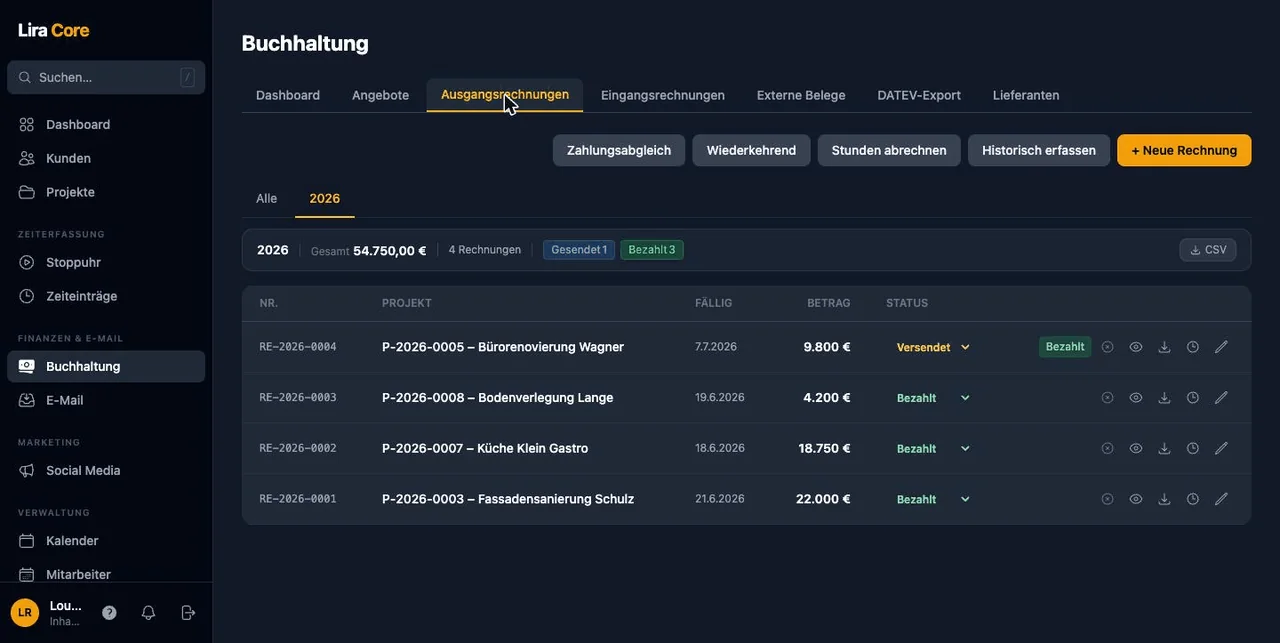Open E-Mail in the sidebar
Image resolution: width=1280 pixels, height=643 pixels.
pyautogui.click(x=106, y=400)
